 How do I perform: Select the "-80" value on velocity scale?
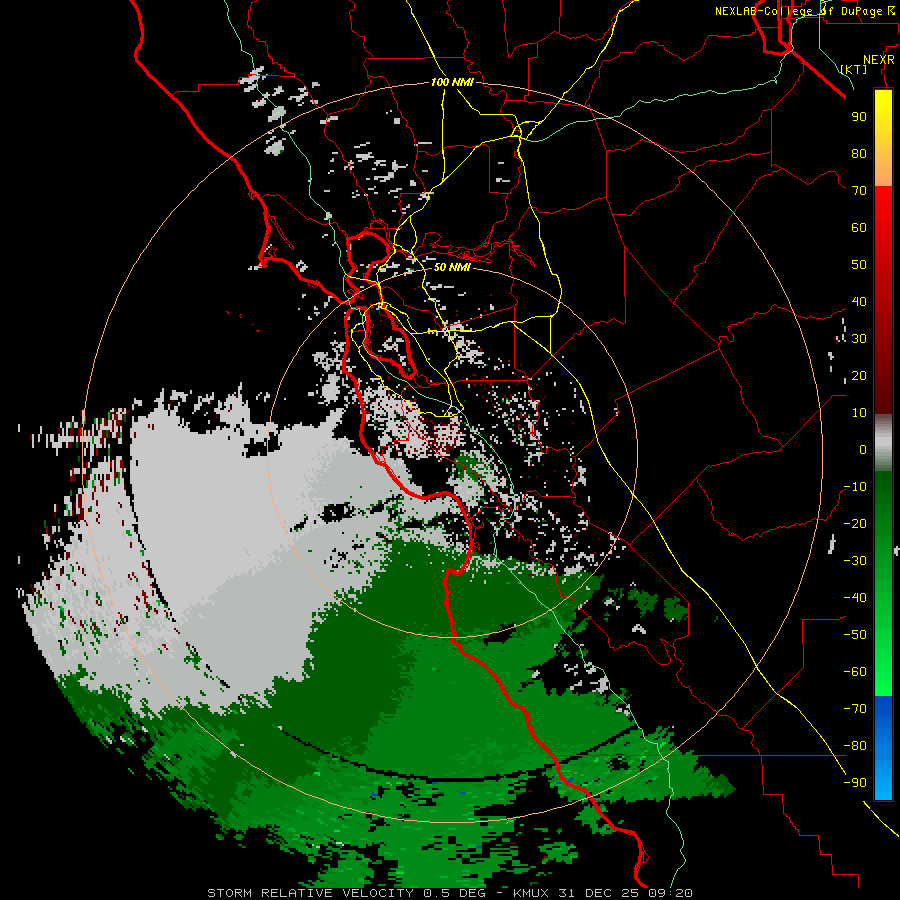click(x=855, y=746)
